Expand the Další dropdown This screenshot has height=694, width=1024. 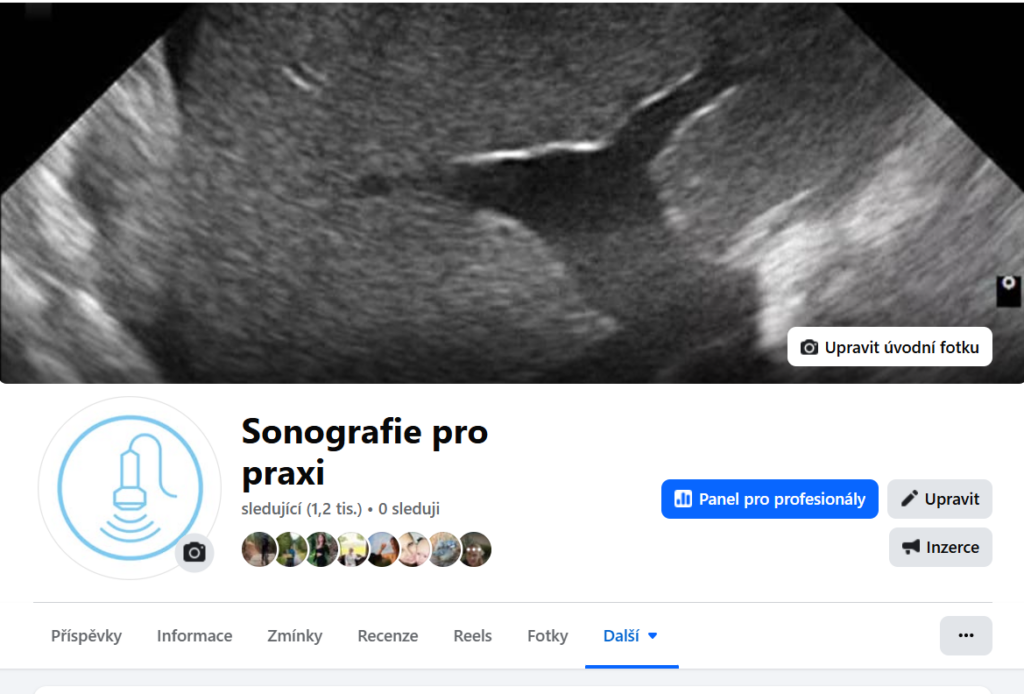click(631, 636)
